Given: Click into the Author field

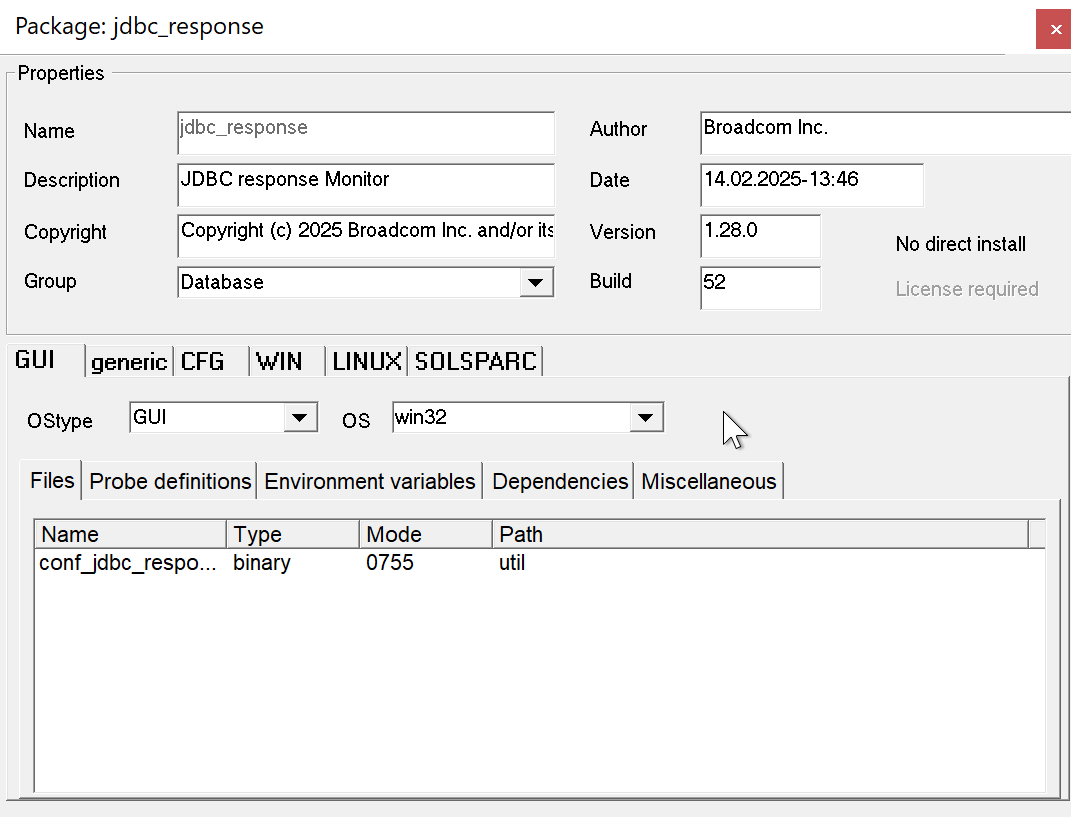Looking at the screenshot, I should [885, 132].
